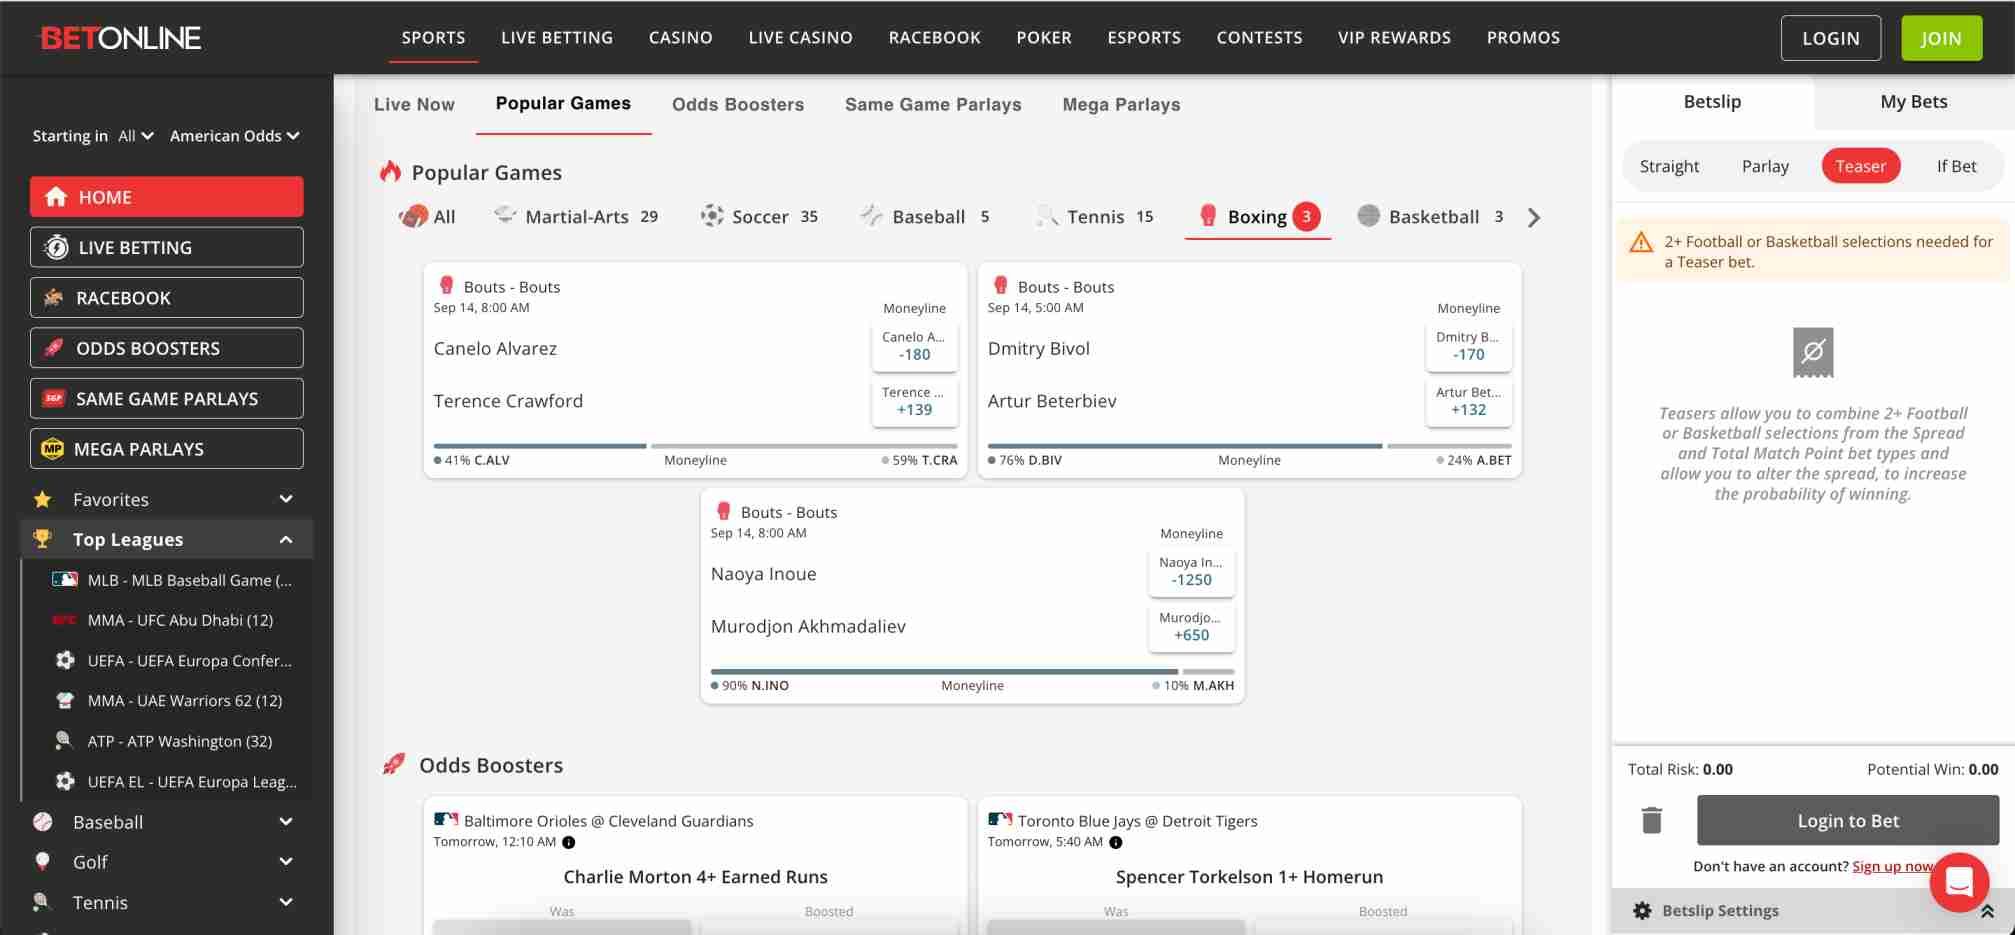Screen dimensions: 2015x935
Task: Switch to the Odds Boosters tab
Action: (x=738, y=104)
